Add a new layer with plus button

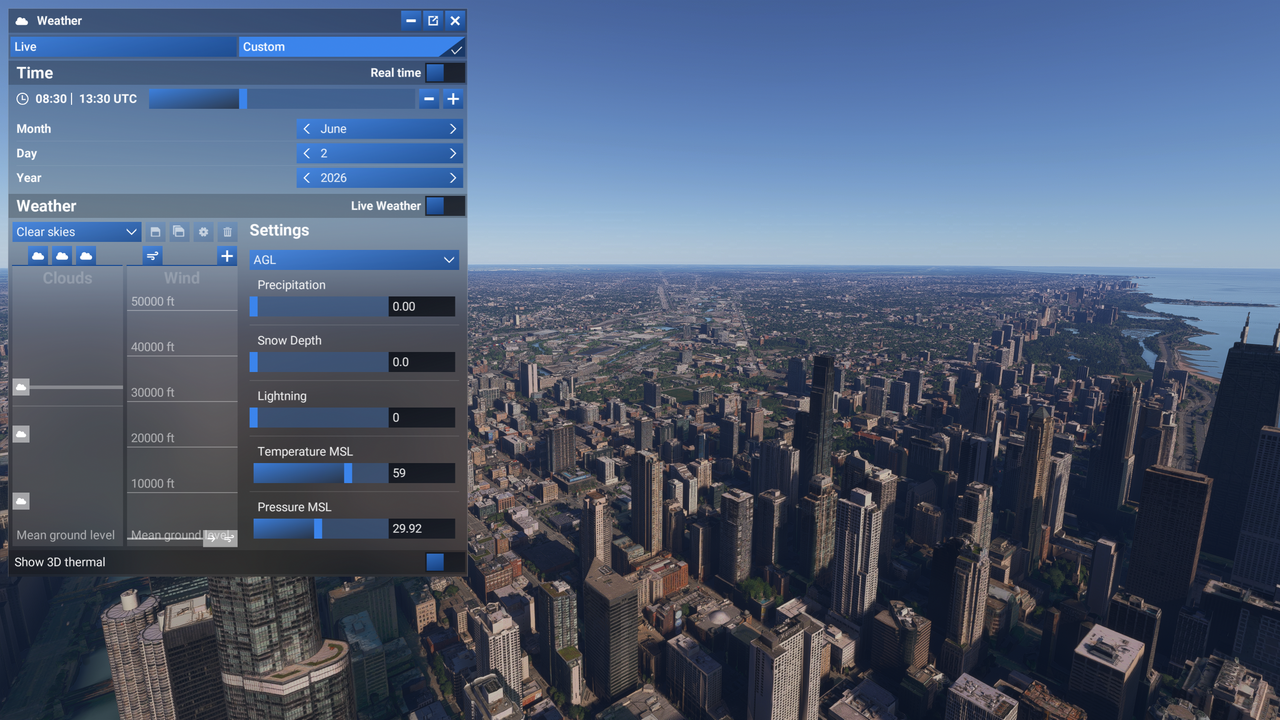[x=227, y=256]
